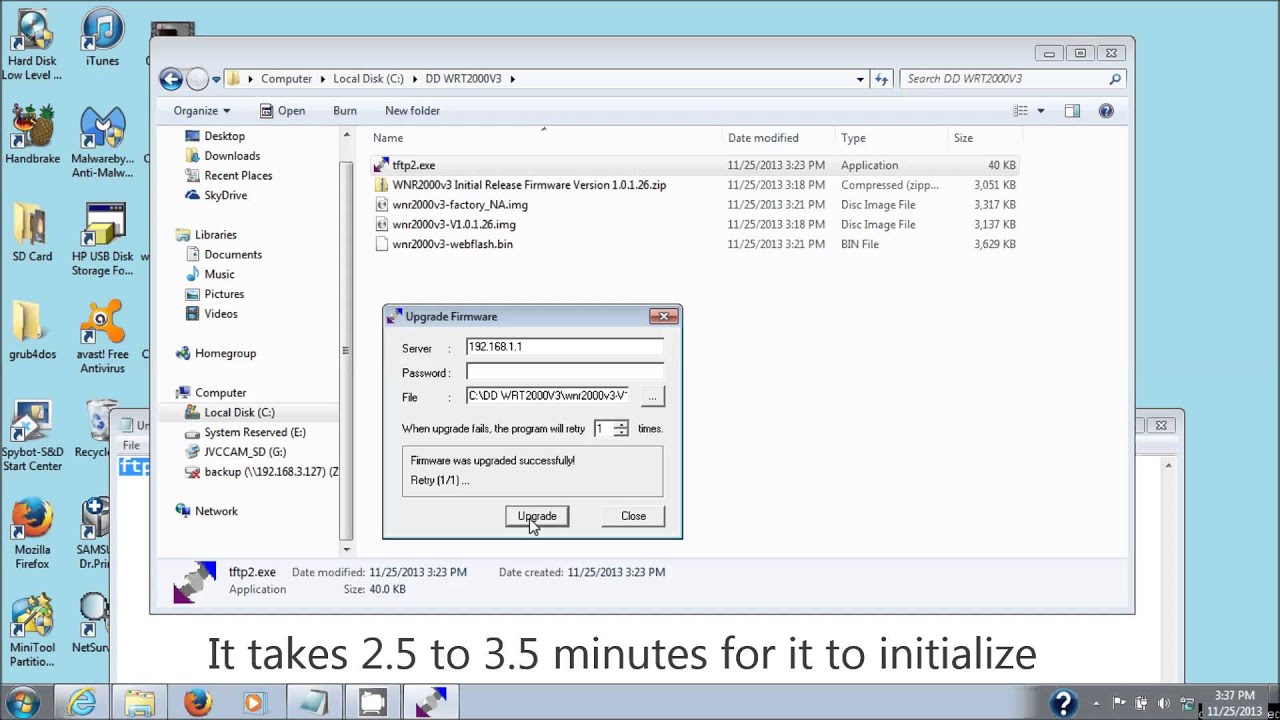Click the Server address field

click(x=564, y=347)
